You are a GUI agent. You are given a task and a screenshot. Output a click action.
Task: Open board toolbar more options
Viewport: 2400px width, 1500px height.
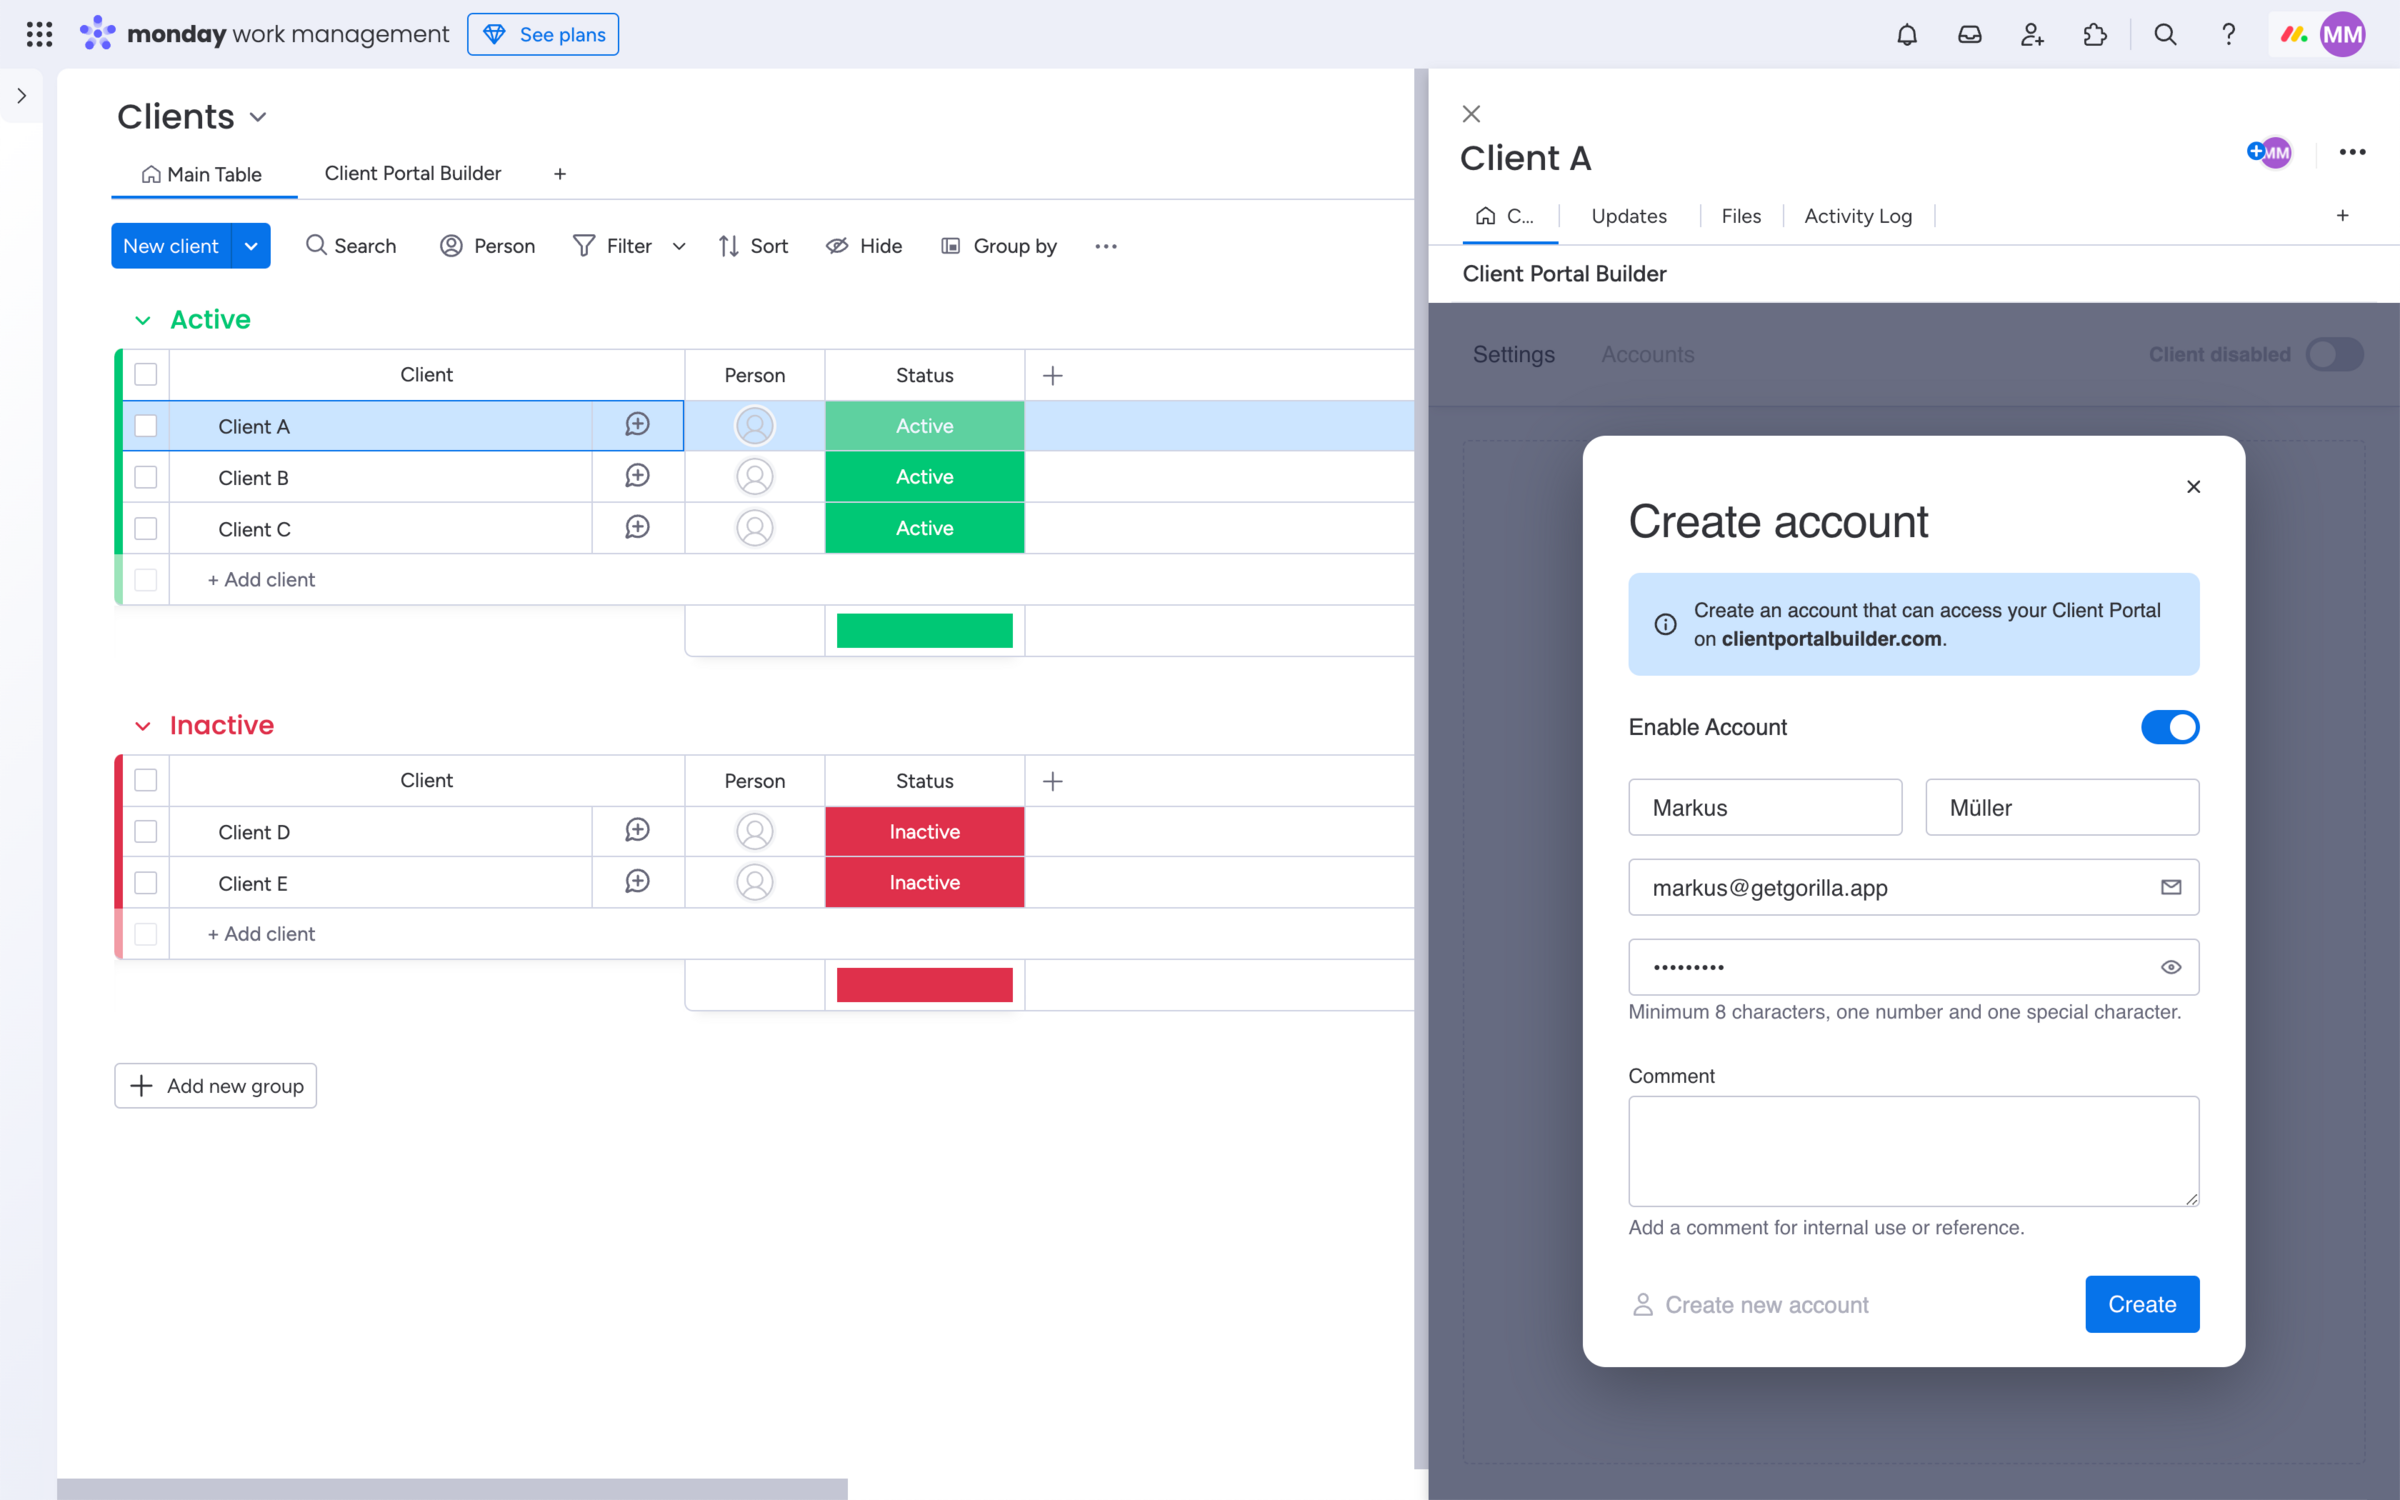tap(1105, 246)
